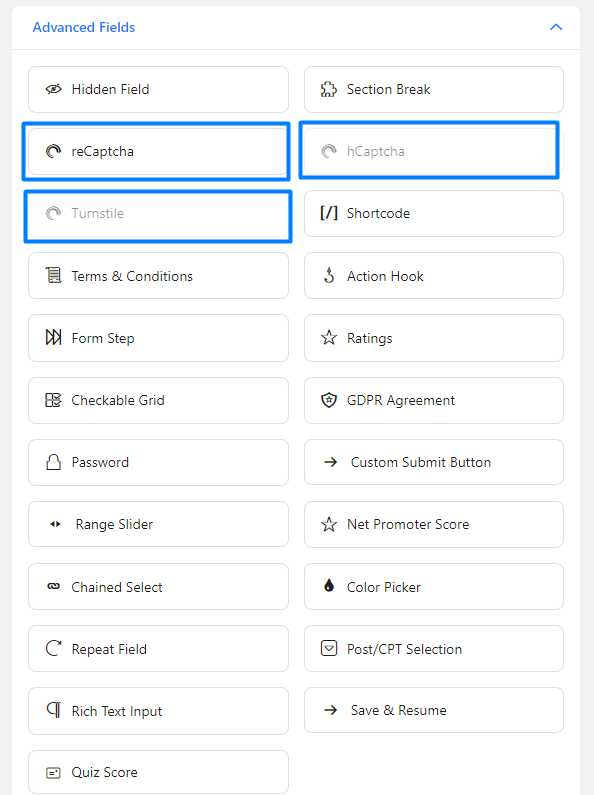The width and height of the screenshot is (594, 795).
Task: Click the Save & Resume arrow icon
Action: [330, 710]
